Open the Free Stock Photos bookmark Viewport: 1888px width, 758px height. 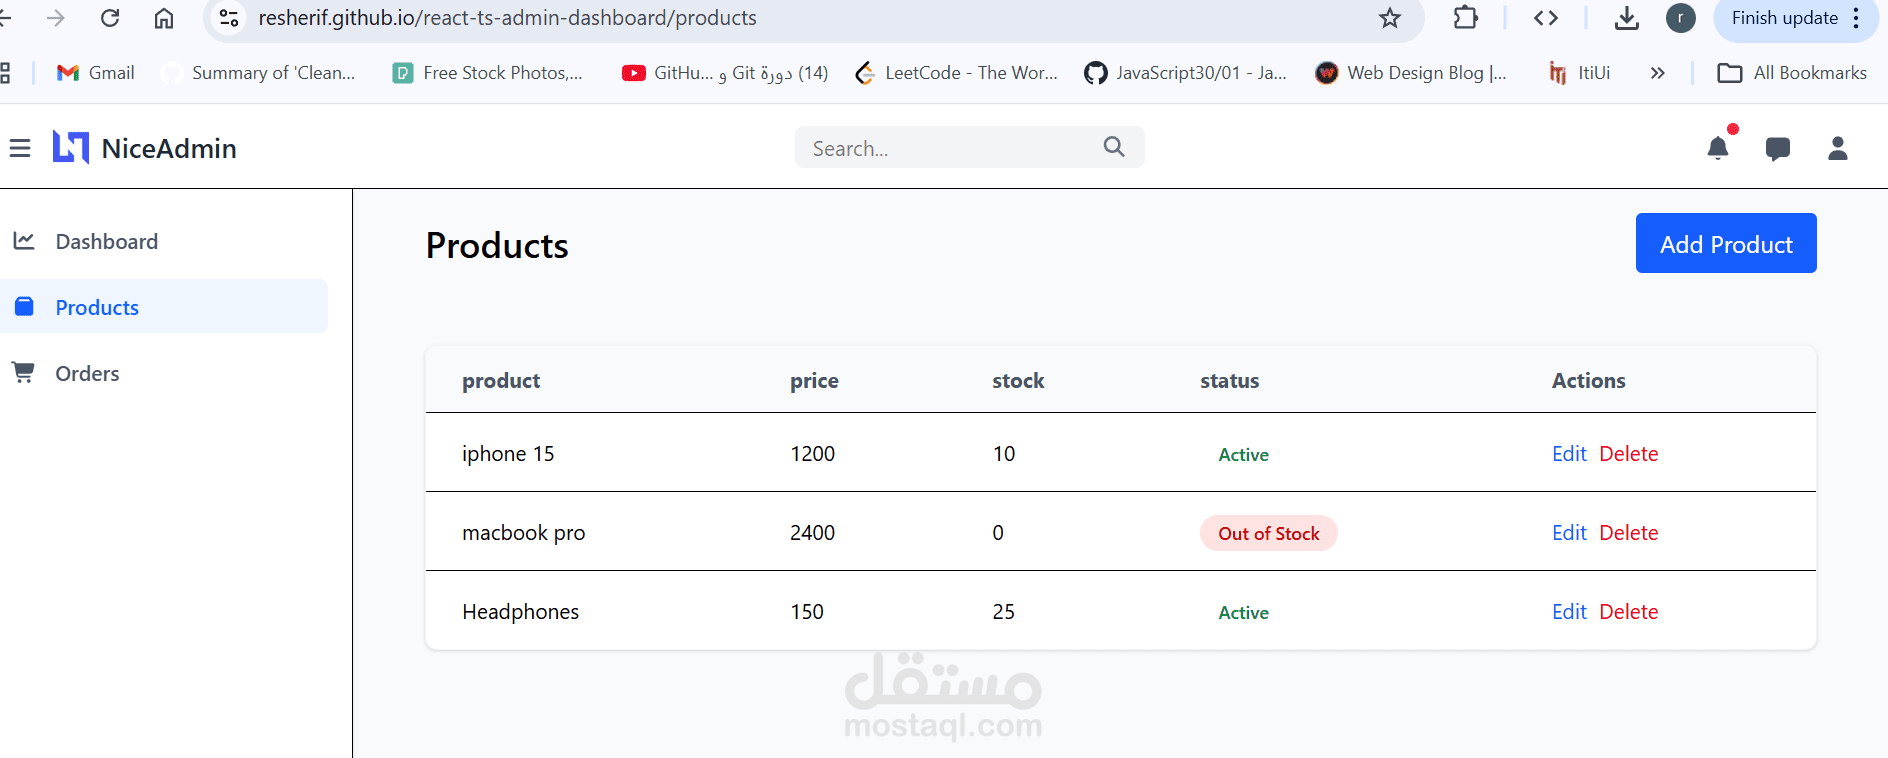[488, 73]
